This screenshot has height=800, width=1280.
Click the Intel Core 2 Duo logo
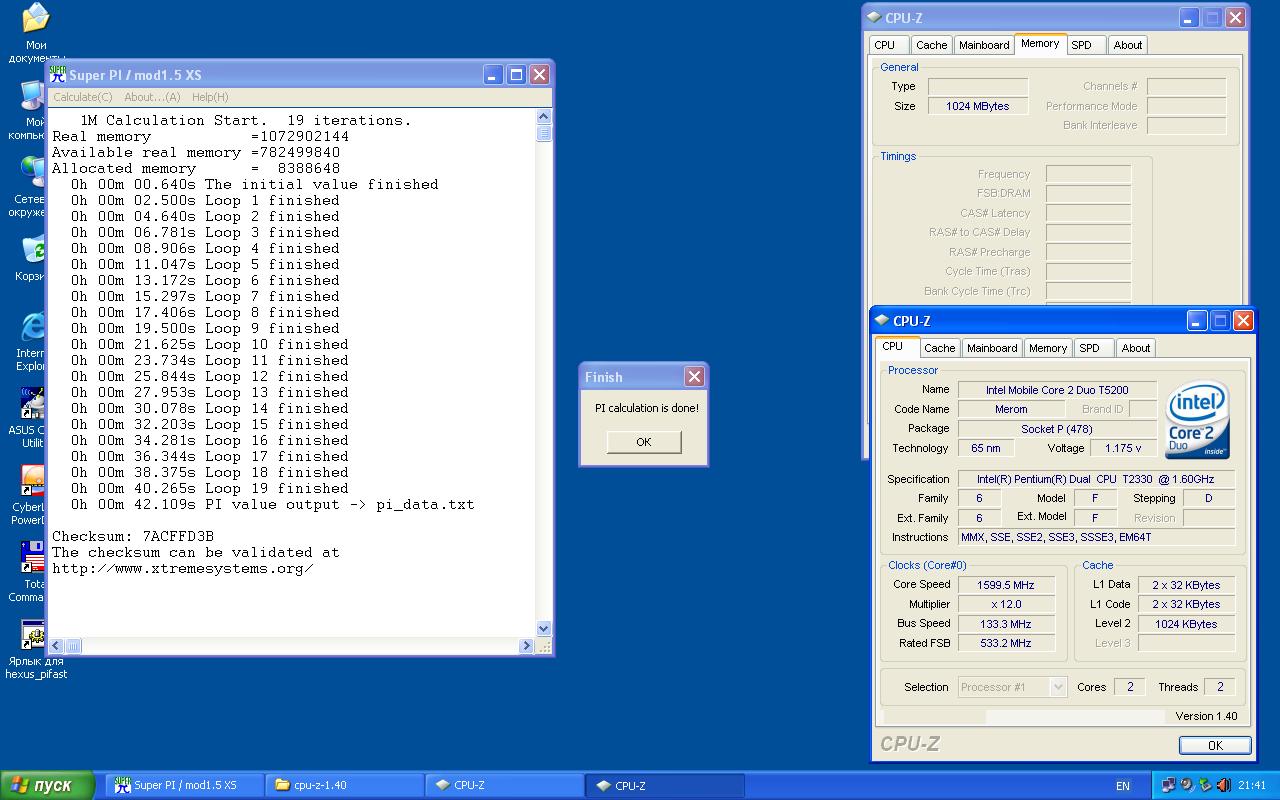coord(1198,419)
